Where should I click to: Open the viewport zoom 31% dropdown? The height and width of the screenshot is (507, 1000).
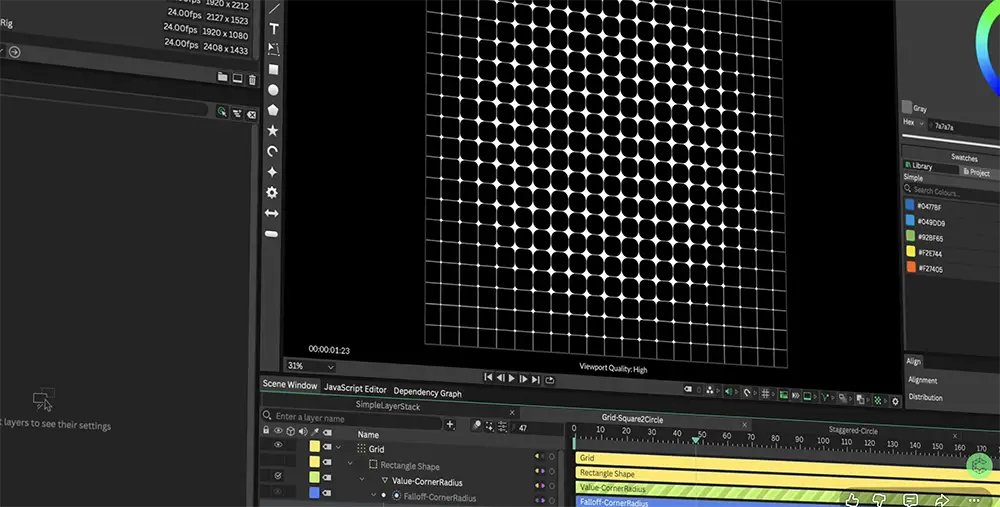tap(311, 366)
